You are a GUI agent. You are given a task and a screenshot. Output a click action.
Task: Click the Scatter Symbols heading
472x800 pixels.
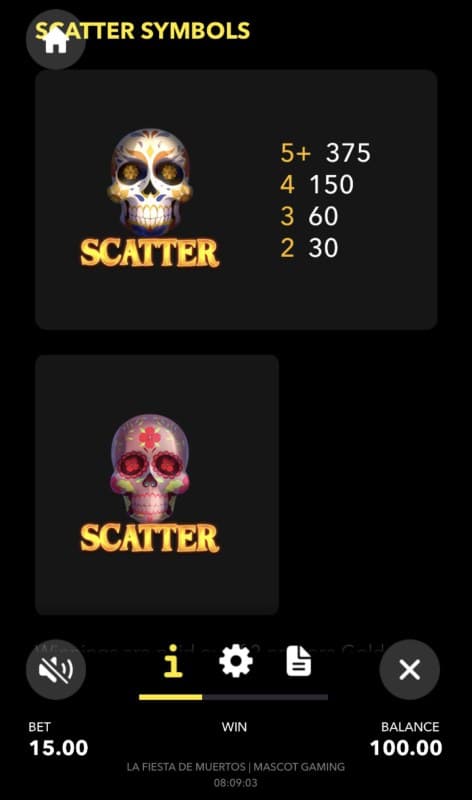(x=142, y=31)
